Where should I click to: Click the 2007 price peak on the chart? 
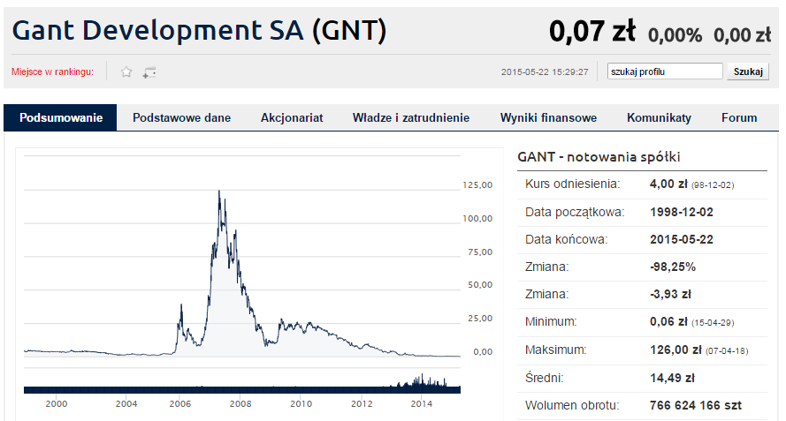(219, 192)
